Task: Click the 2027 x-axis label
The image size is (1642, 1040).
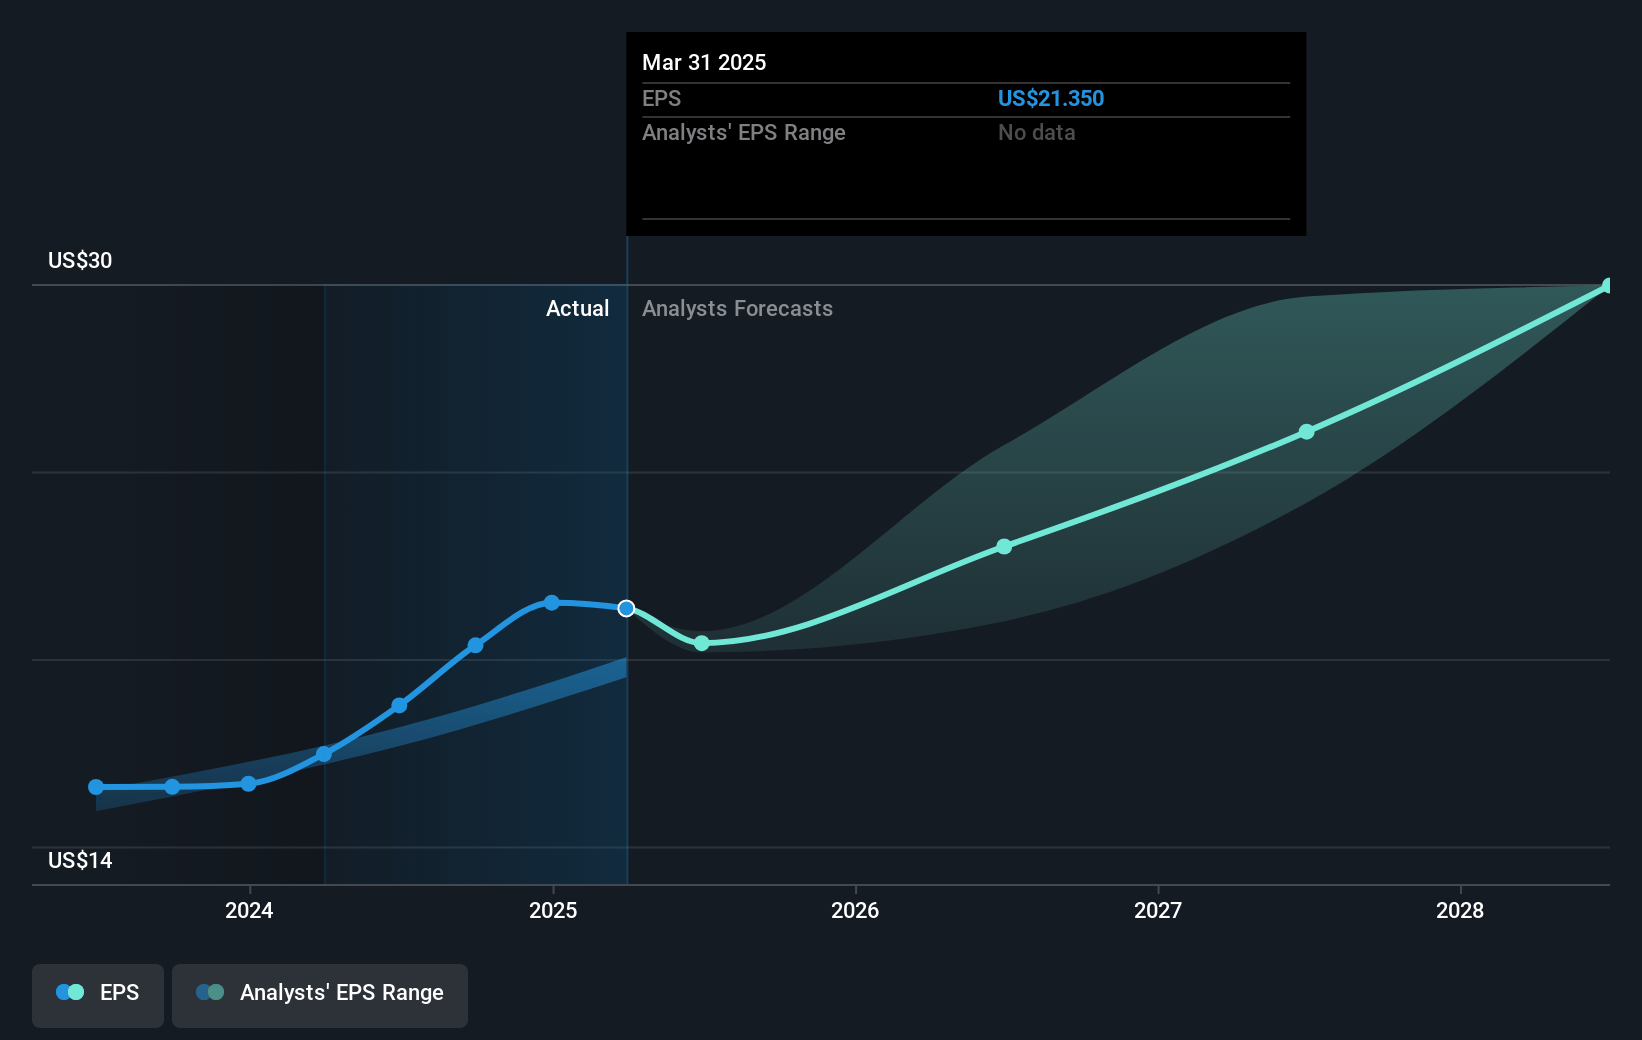Action: click(x=1158, y=910)
